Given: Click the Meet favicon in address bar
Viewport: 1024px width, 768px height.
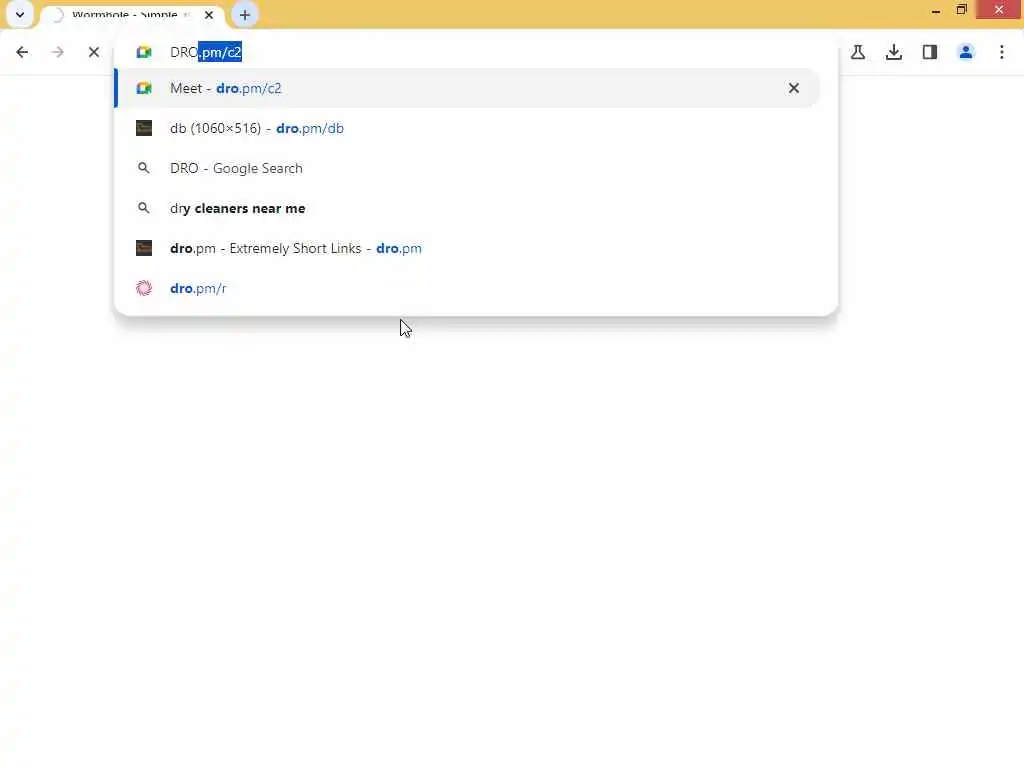Looking at the screenshot, I should 144,52.
